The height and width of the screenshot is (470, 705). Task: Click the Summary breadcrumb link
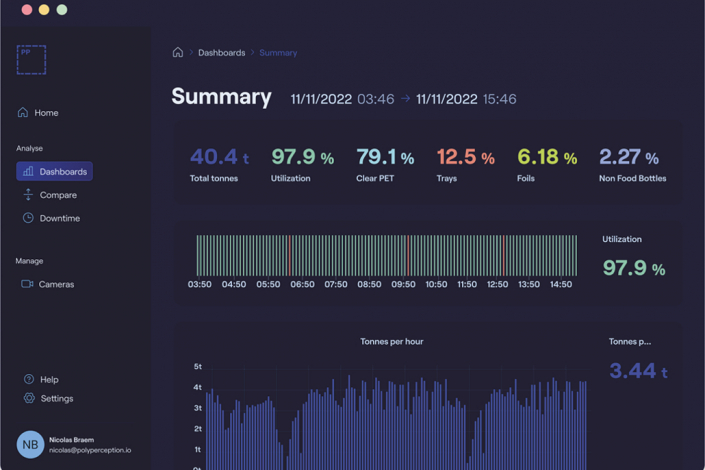coord(278,53)
